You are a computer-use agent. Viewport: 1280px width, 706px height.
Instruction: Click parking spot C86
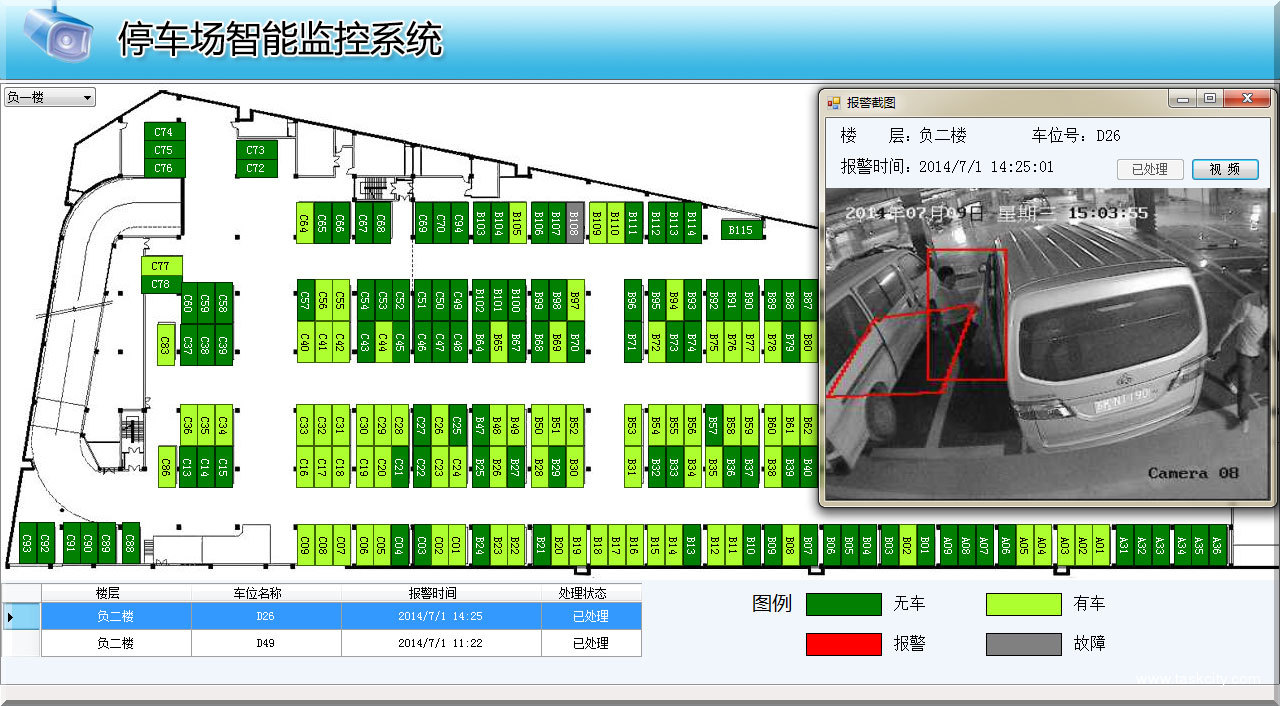point(166,467)
